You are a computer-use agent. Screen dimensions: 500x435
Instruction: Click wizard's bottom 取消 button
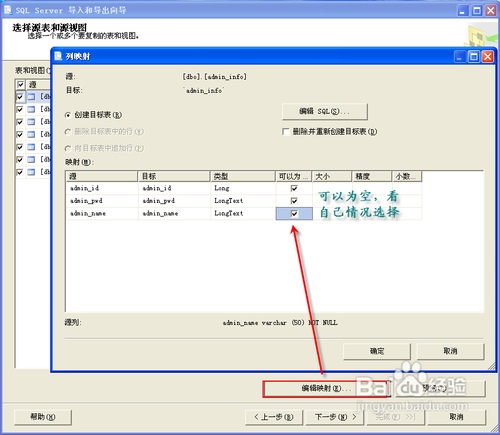click(456, 417)
